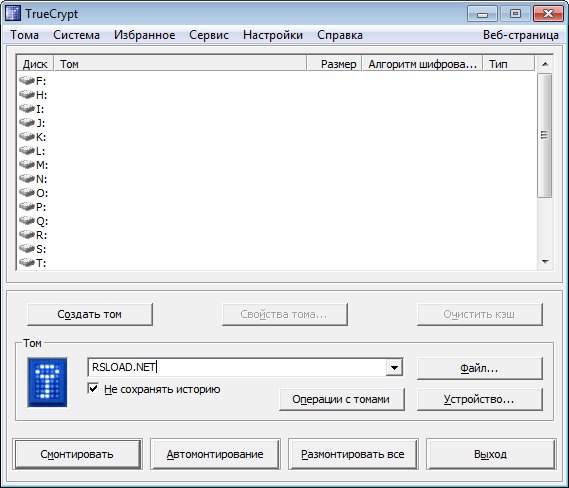Expand the volume path dropdown arrow
This screenshot has height=488, width=569.
[x=394, y=367]
